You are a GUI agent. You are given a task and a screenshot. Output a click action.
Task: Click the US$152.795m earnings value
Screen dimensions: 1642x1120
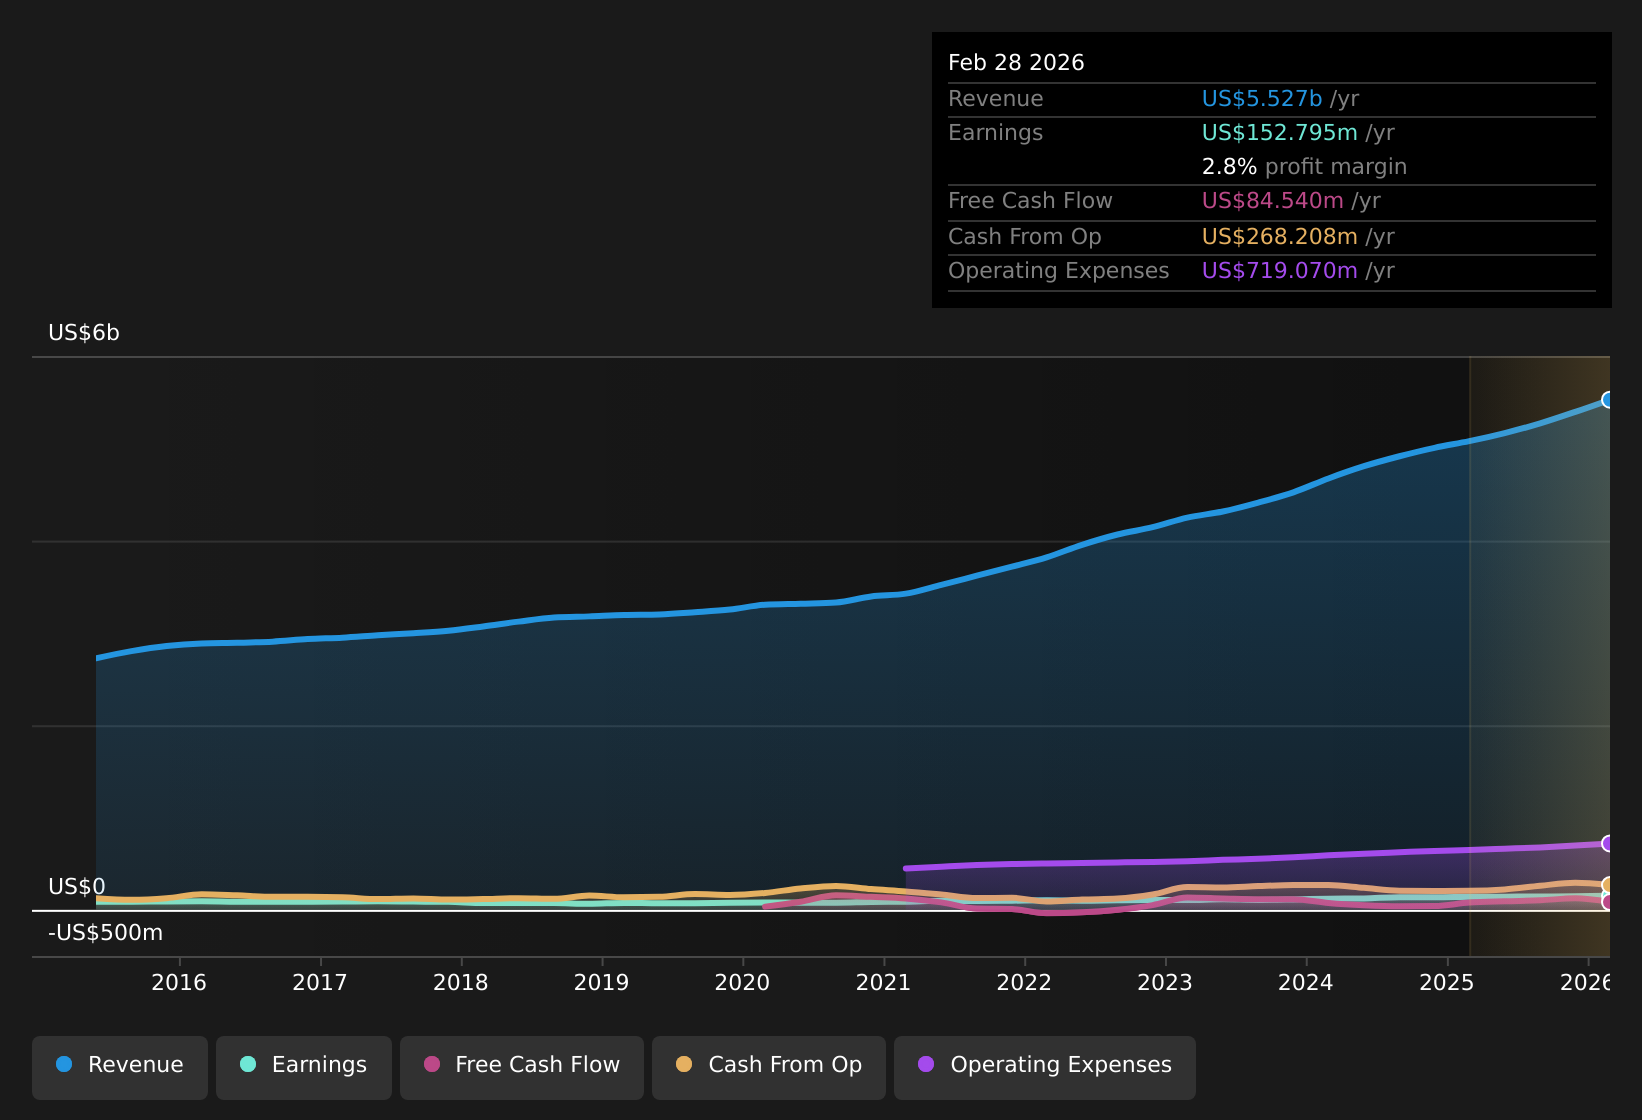[1280, 133]
